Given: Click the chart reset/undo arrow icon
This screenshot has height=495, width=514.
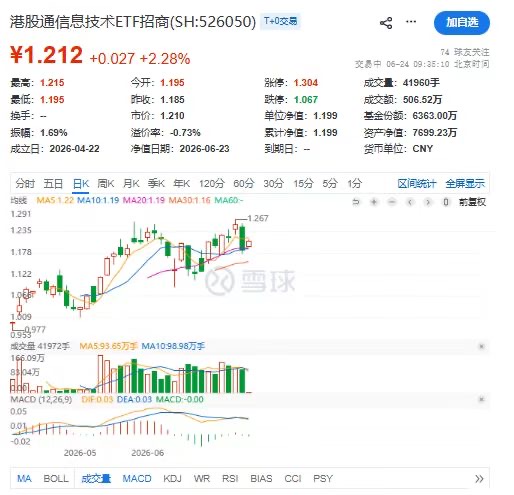Looking at the screenshot, I should pyautogui.click(x=356, y=202).
